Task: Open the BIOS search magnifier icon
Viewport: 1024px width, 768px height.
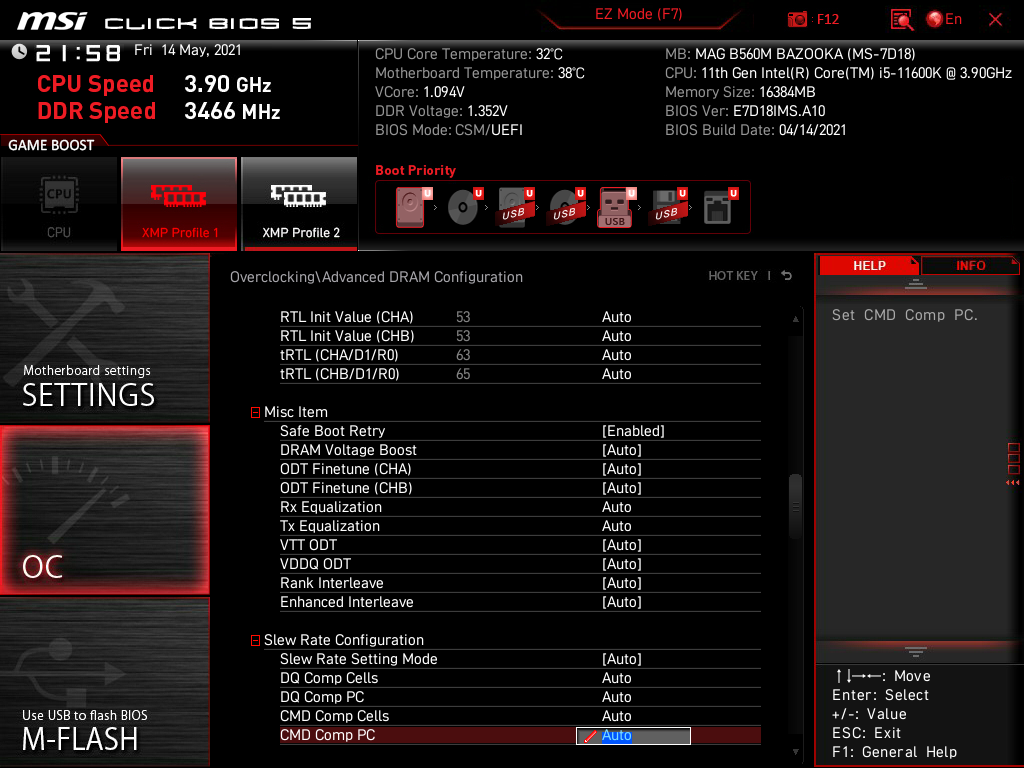Action: pos(901,20)
